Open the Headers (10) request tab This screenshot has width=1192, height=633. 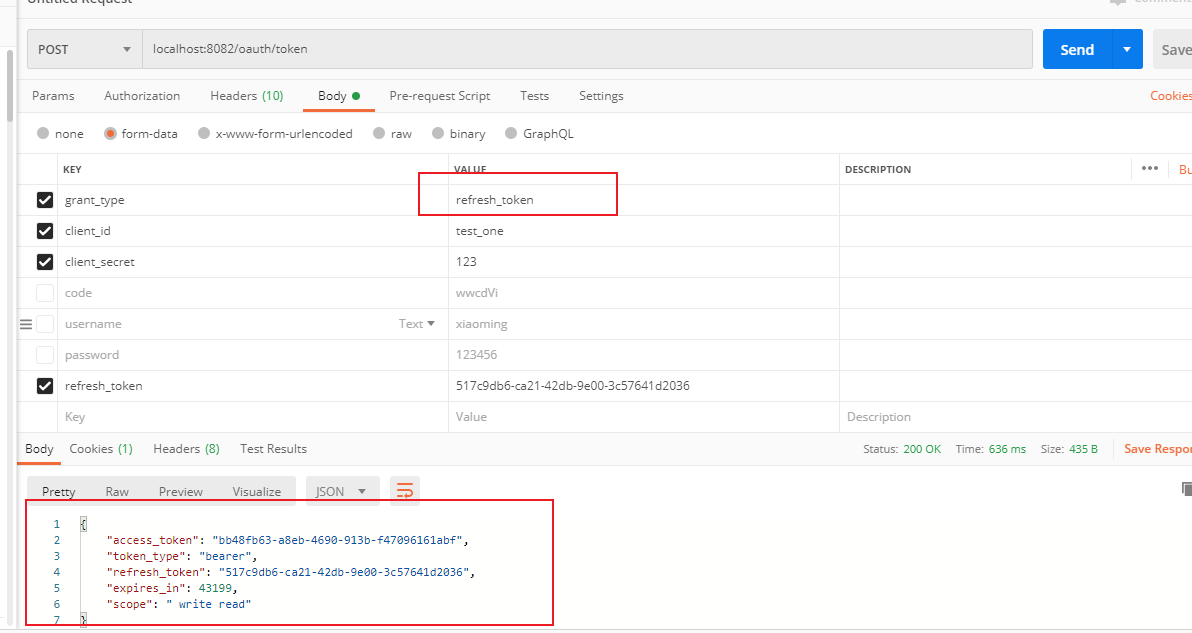[246, 95]
